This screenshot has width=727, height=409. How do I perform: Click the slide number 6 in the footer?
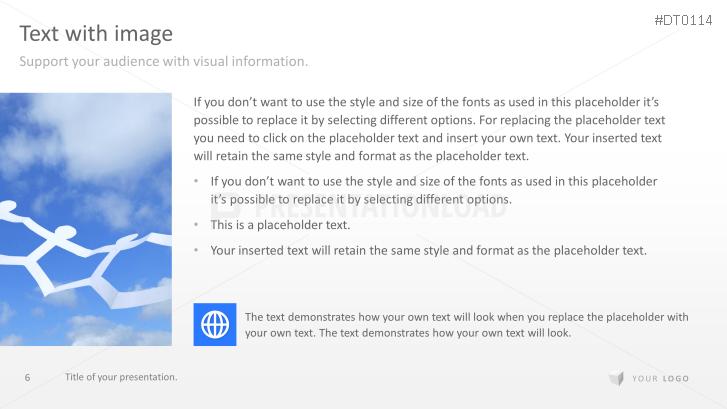(28, 377)
